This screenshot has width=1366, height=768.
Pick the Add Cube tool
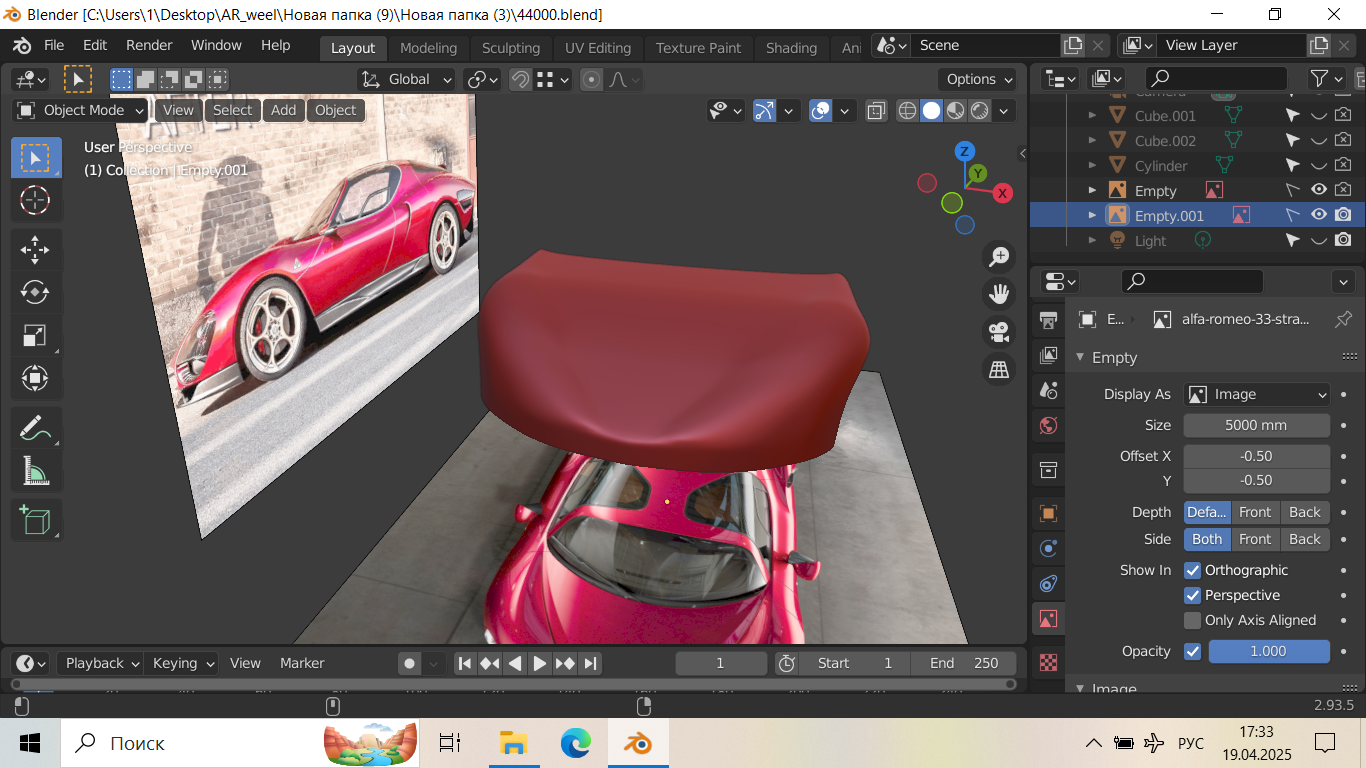(x=35, y=520)
